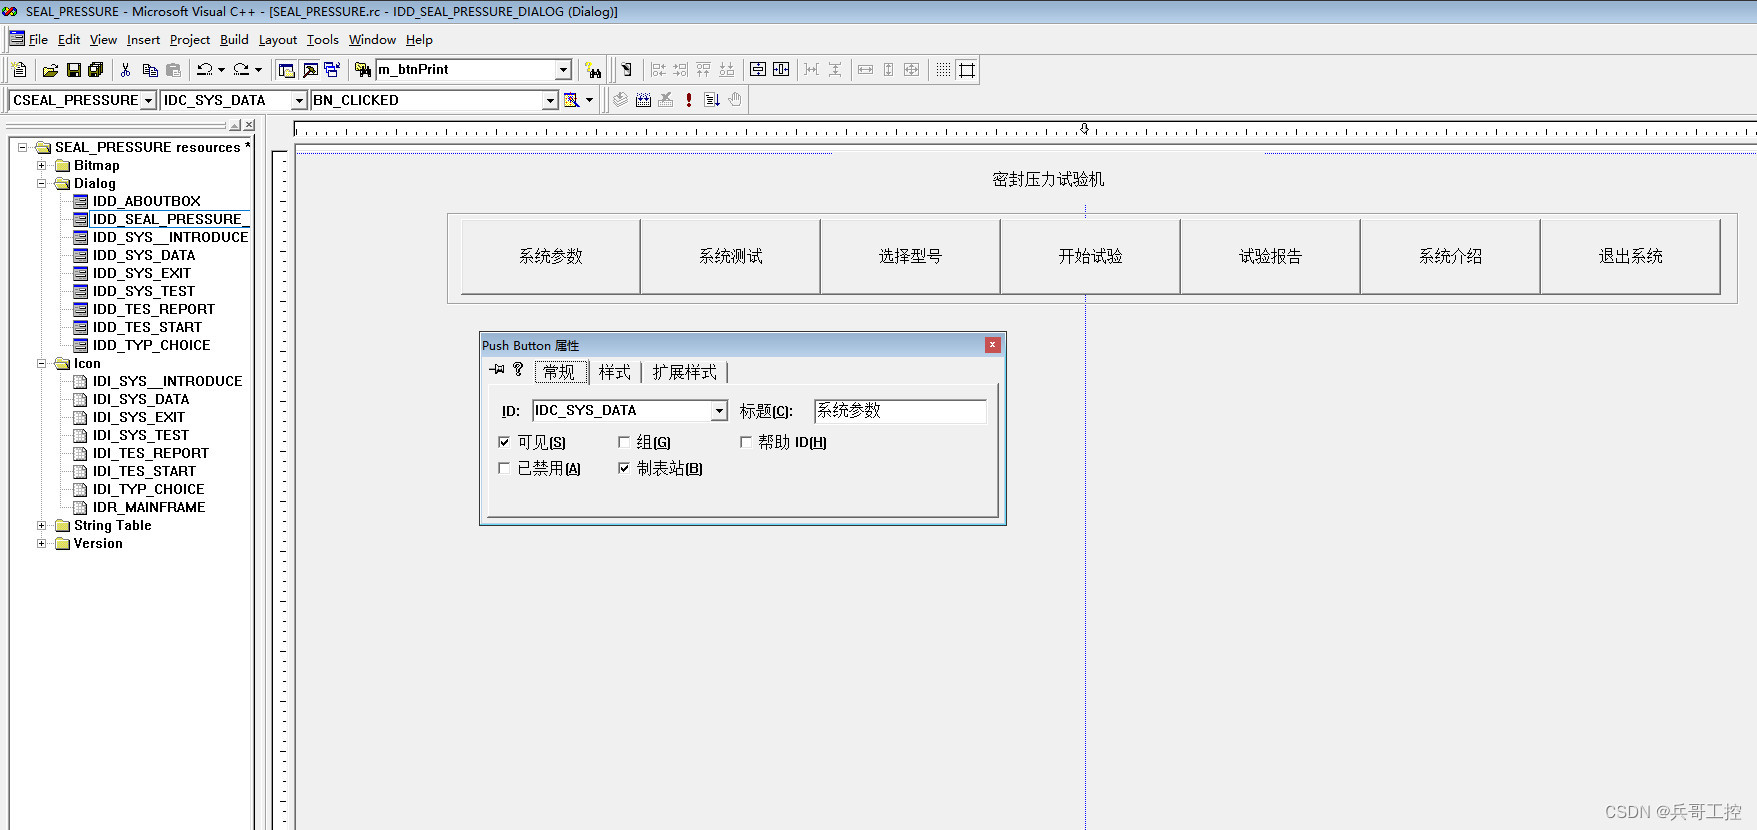Click the Save All toolbar icon
The image size is (1757, 830).
[96, 70]
